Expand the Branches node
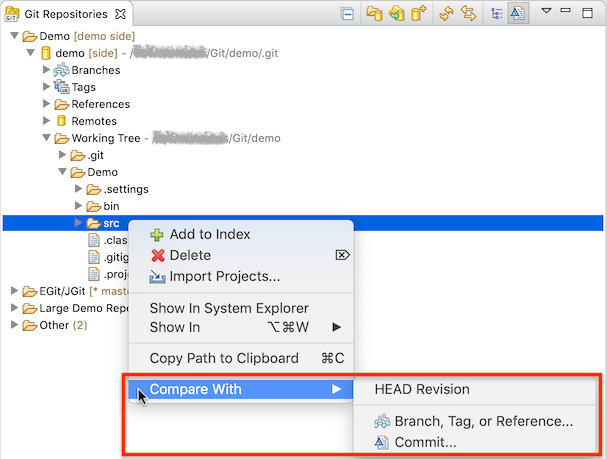 pos(46,70)
